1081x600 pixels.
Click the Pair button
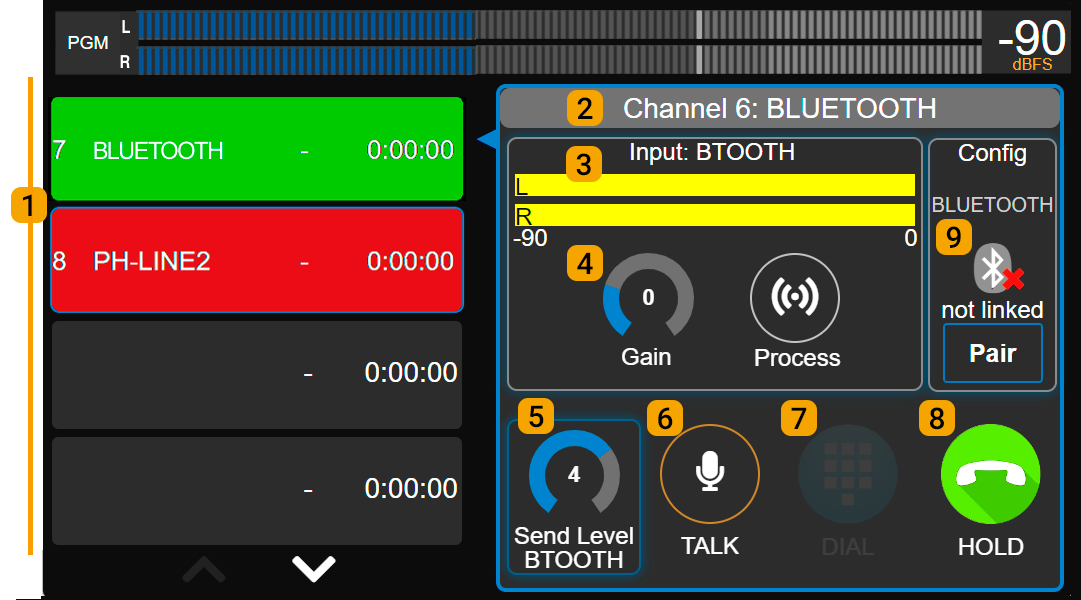point(993,353)
